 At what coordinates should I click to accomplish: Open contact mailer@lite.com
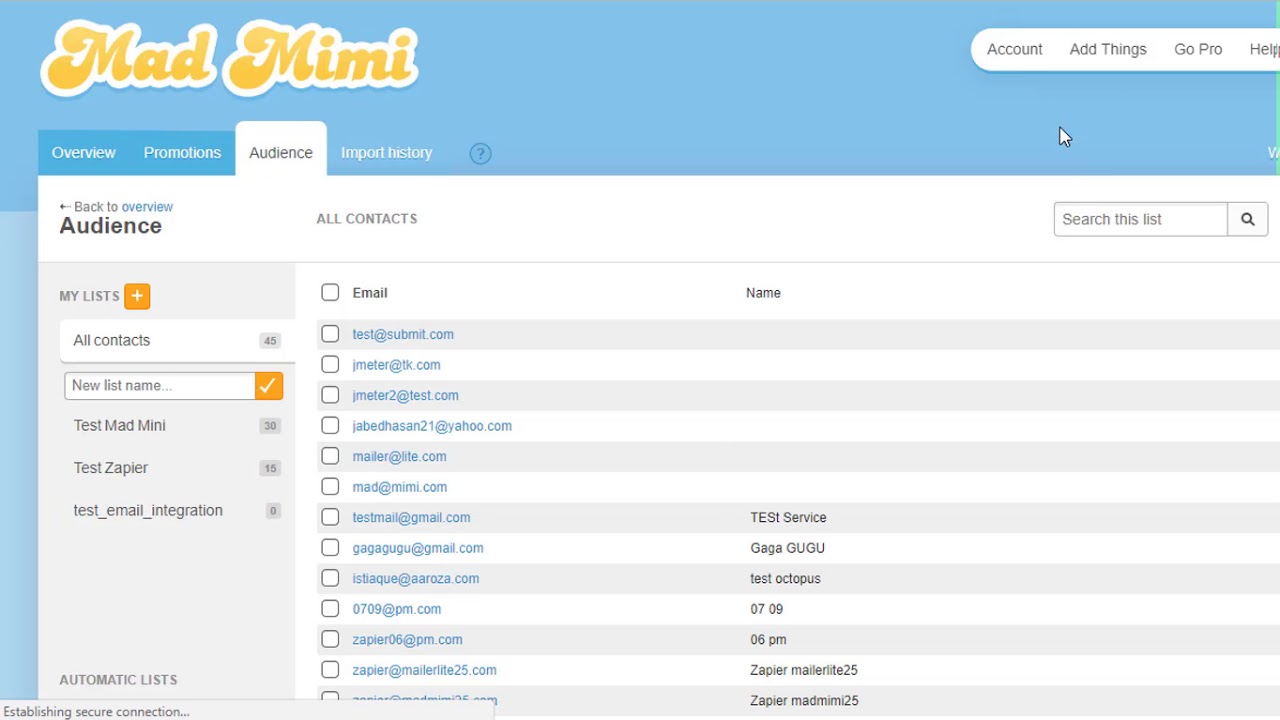pos(399,456)
